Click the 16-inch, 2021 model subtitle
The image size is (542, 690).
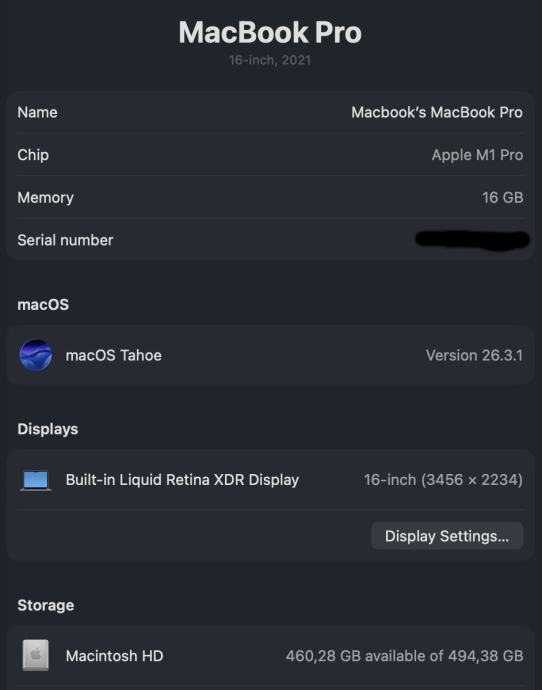coord(270,60)
